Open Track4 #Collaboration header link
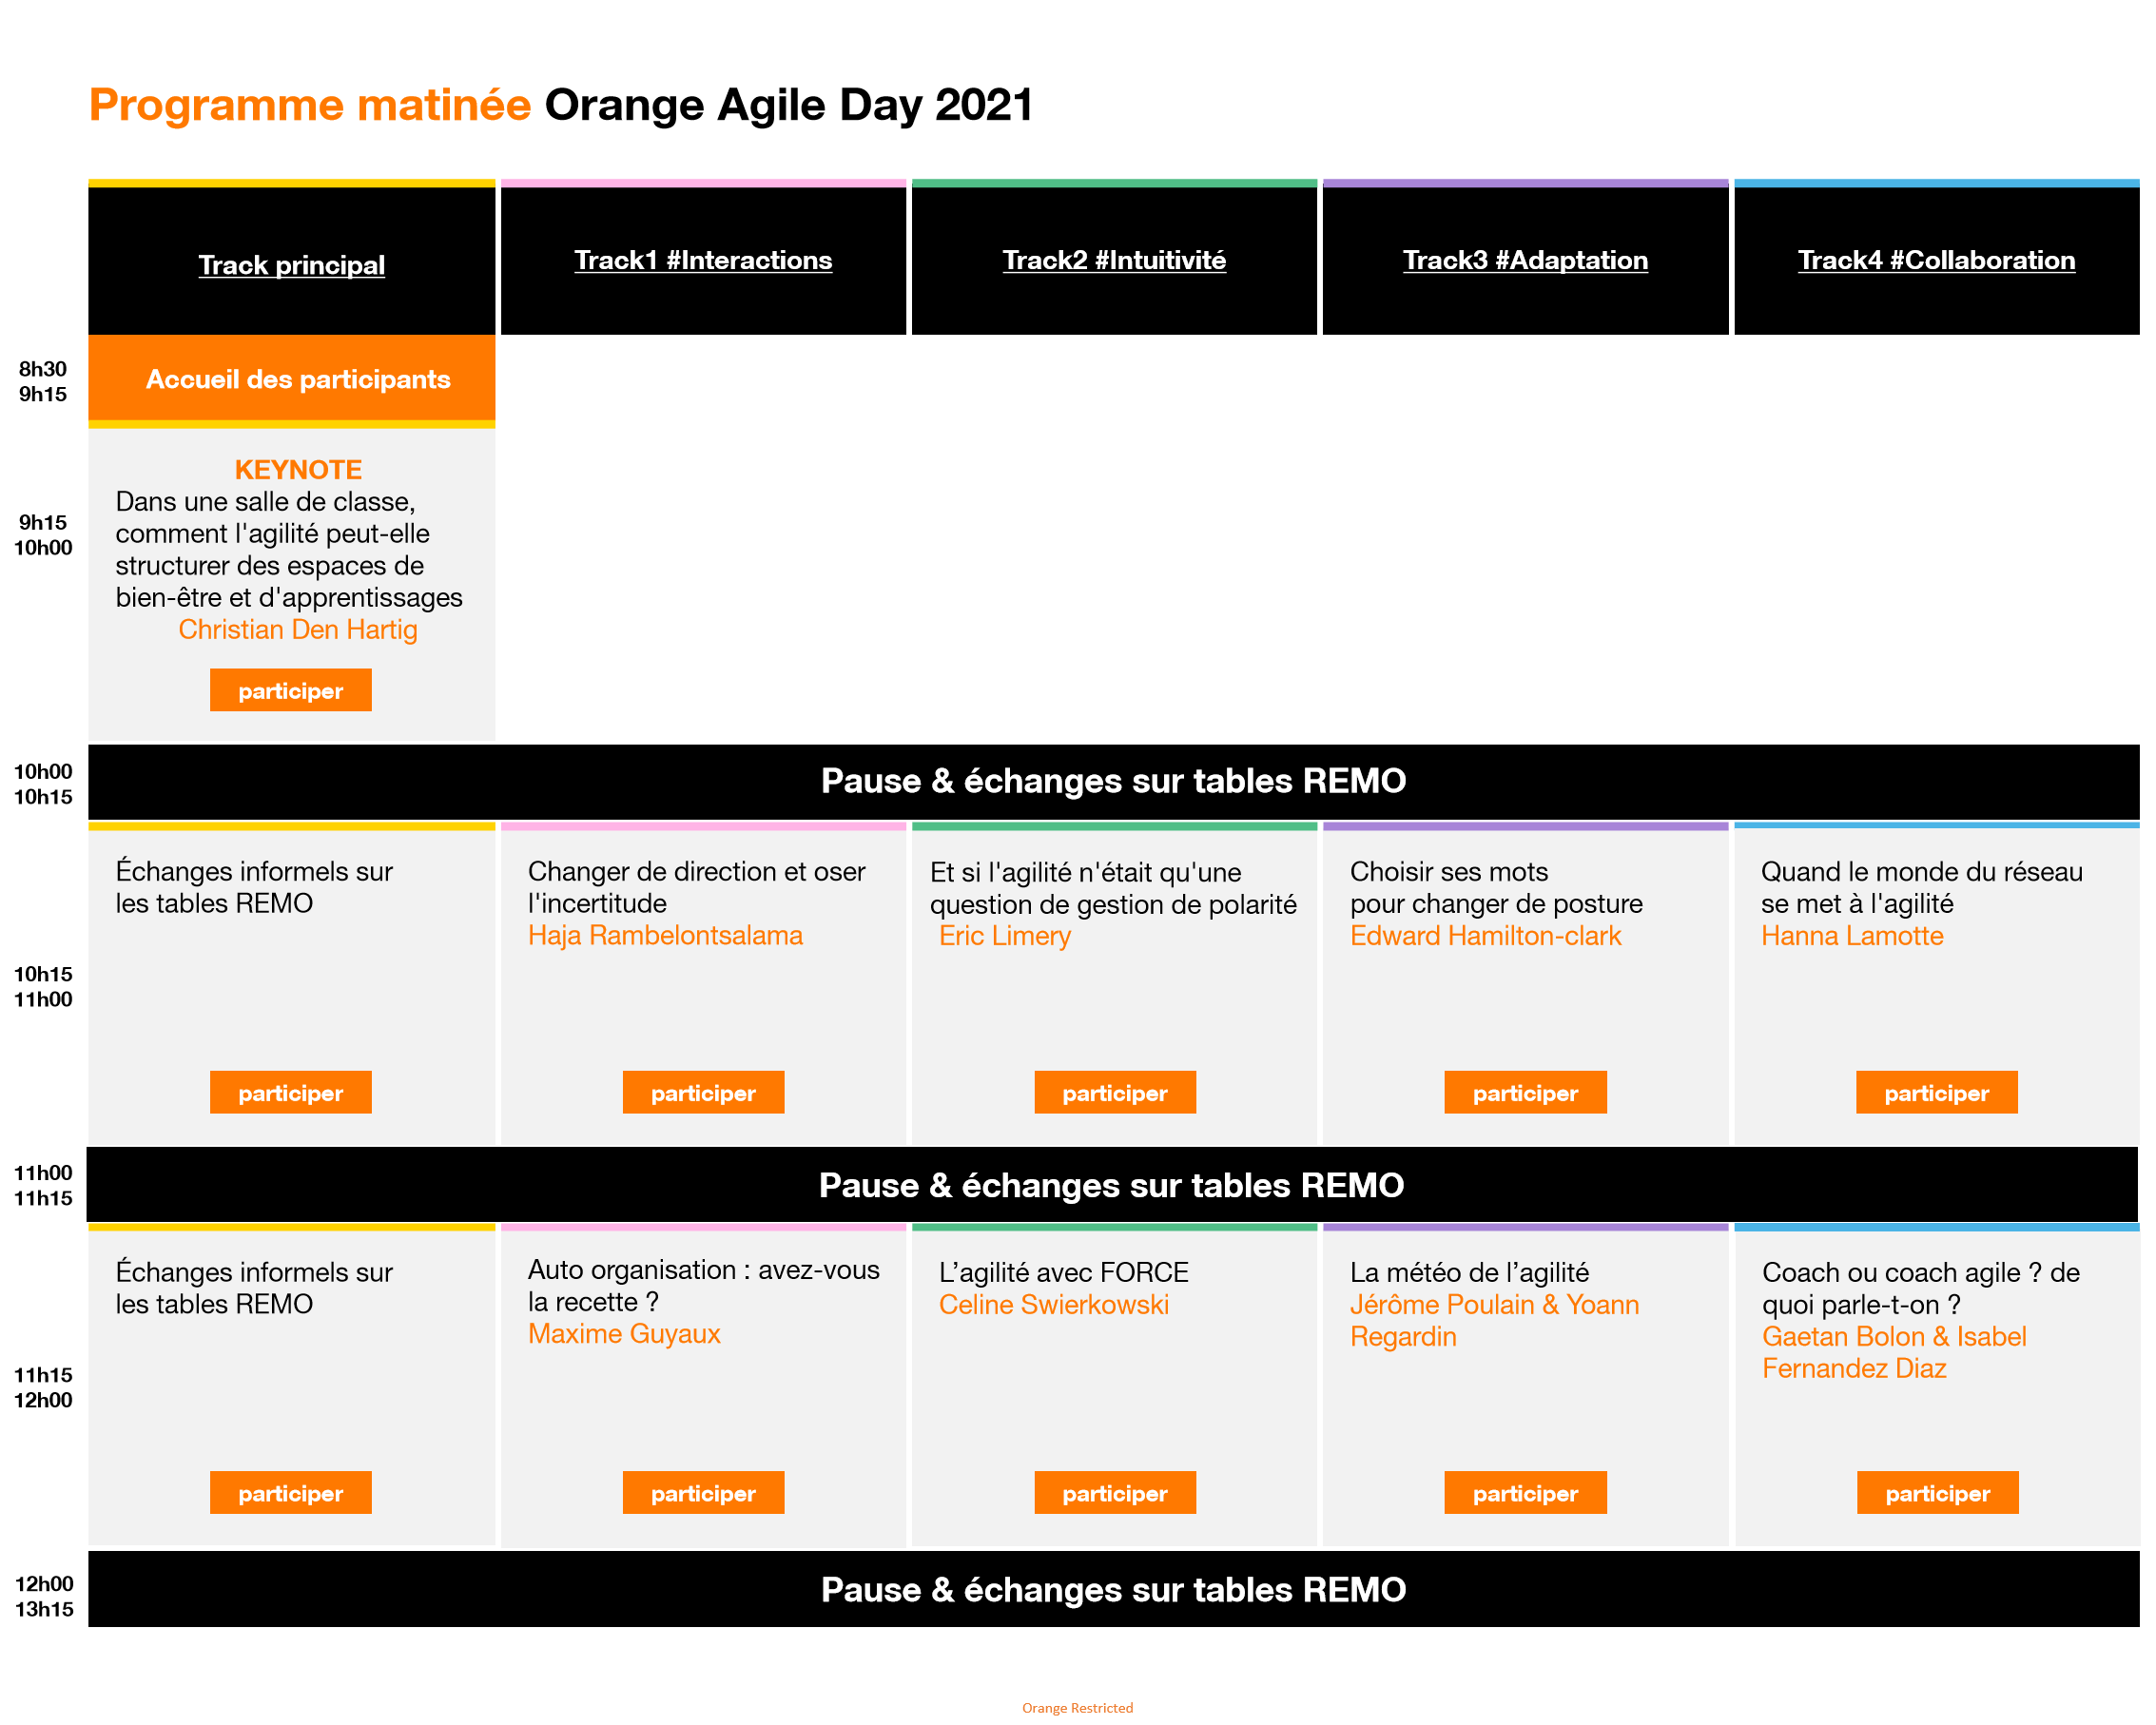Viewport: 2156px width, 1725px height. tap(1935, 260)
